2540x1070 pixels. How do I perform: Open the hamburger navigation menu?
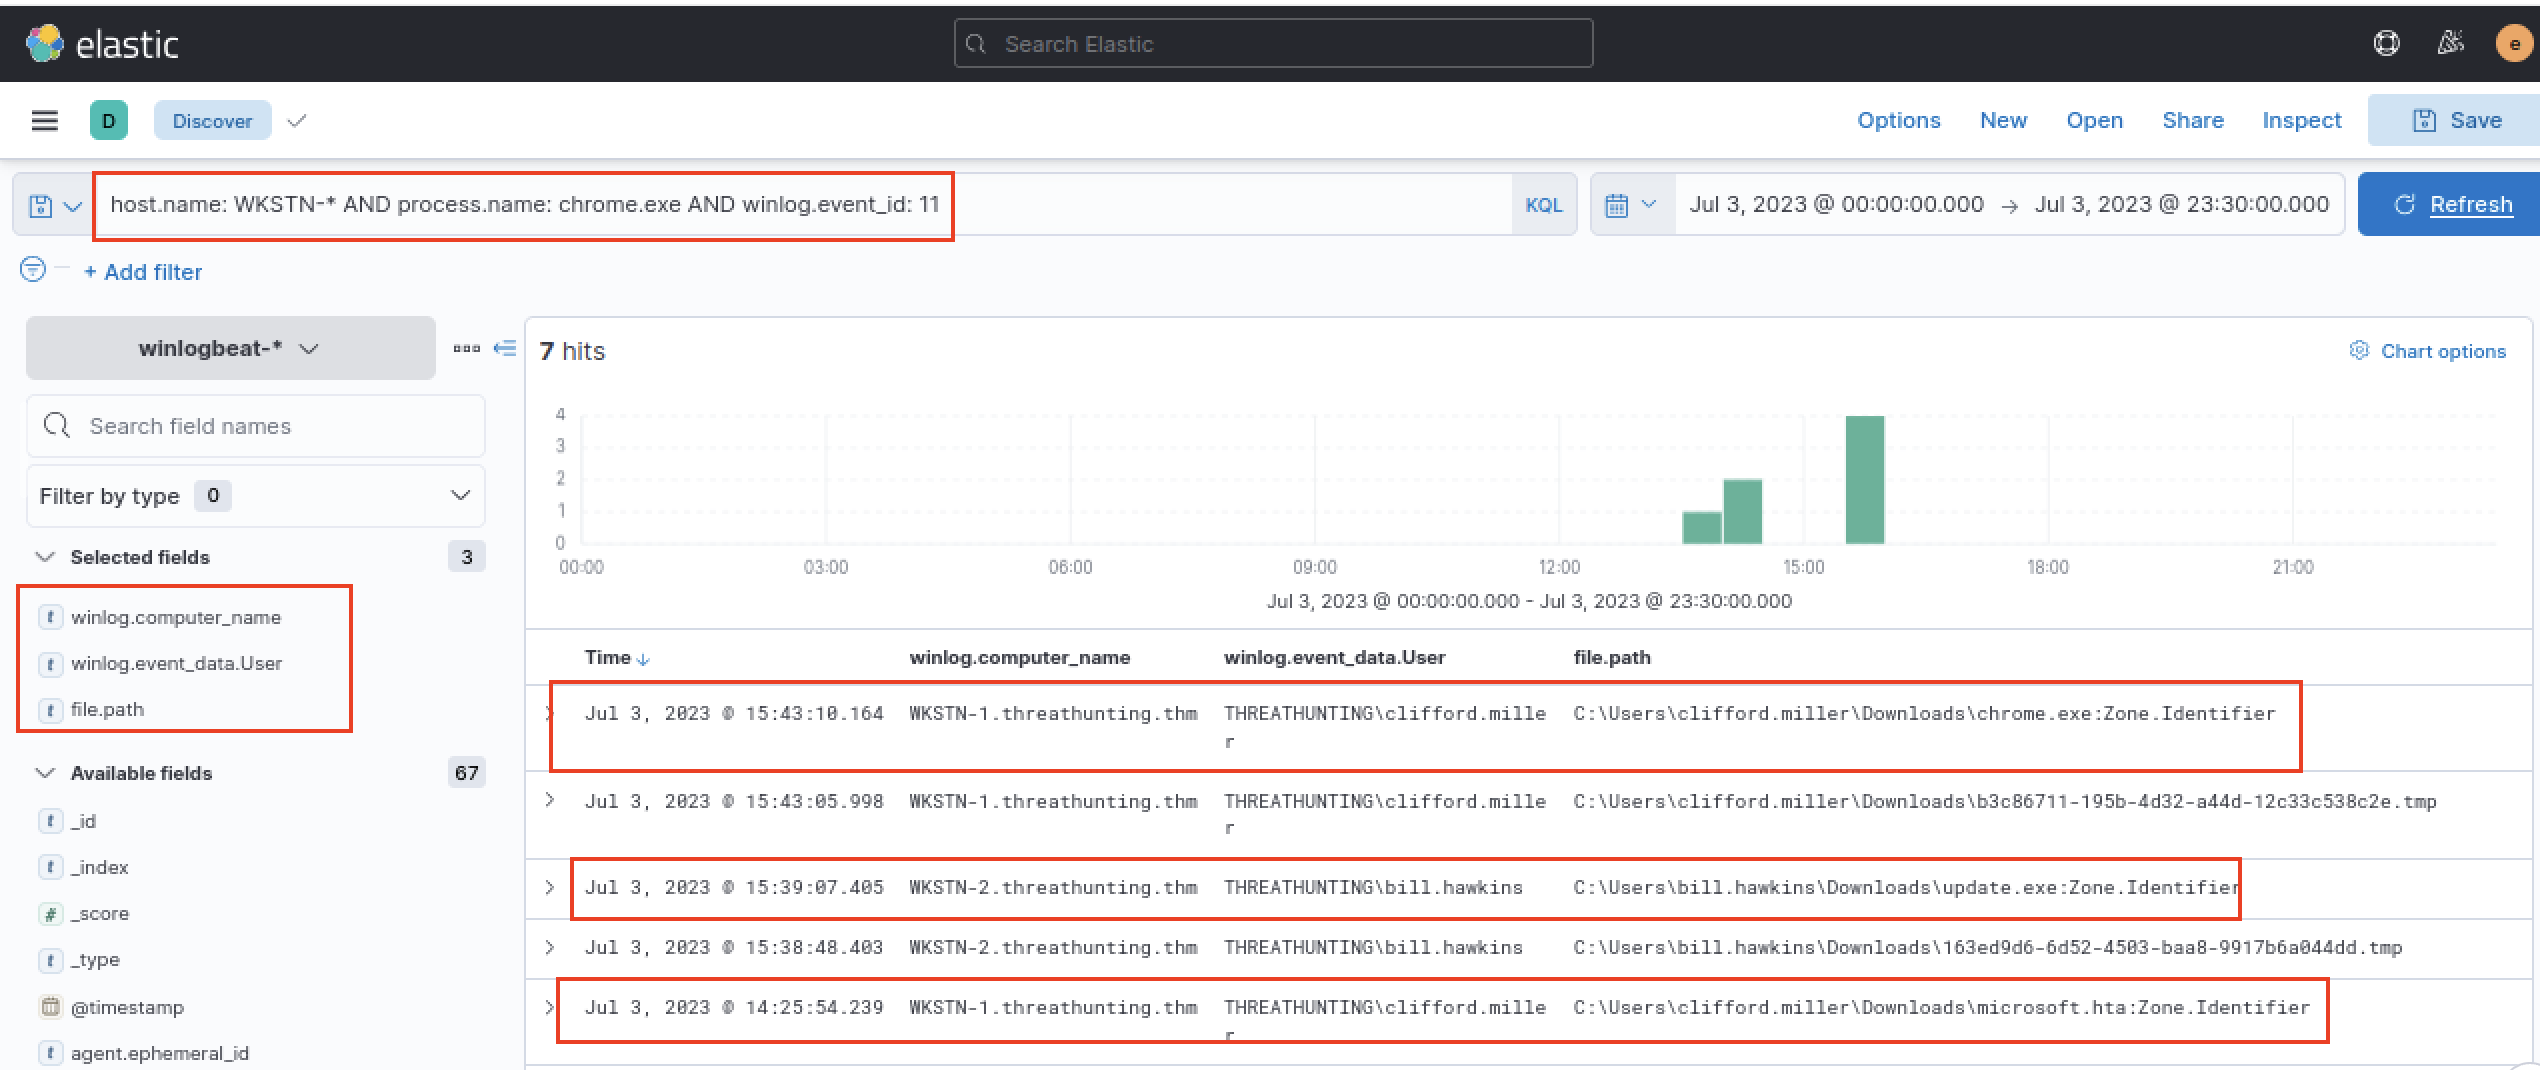pos(45,121)
